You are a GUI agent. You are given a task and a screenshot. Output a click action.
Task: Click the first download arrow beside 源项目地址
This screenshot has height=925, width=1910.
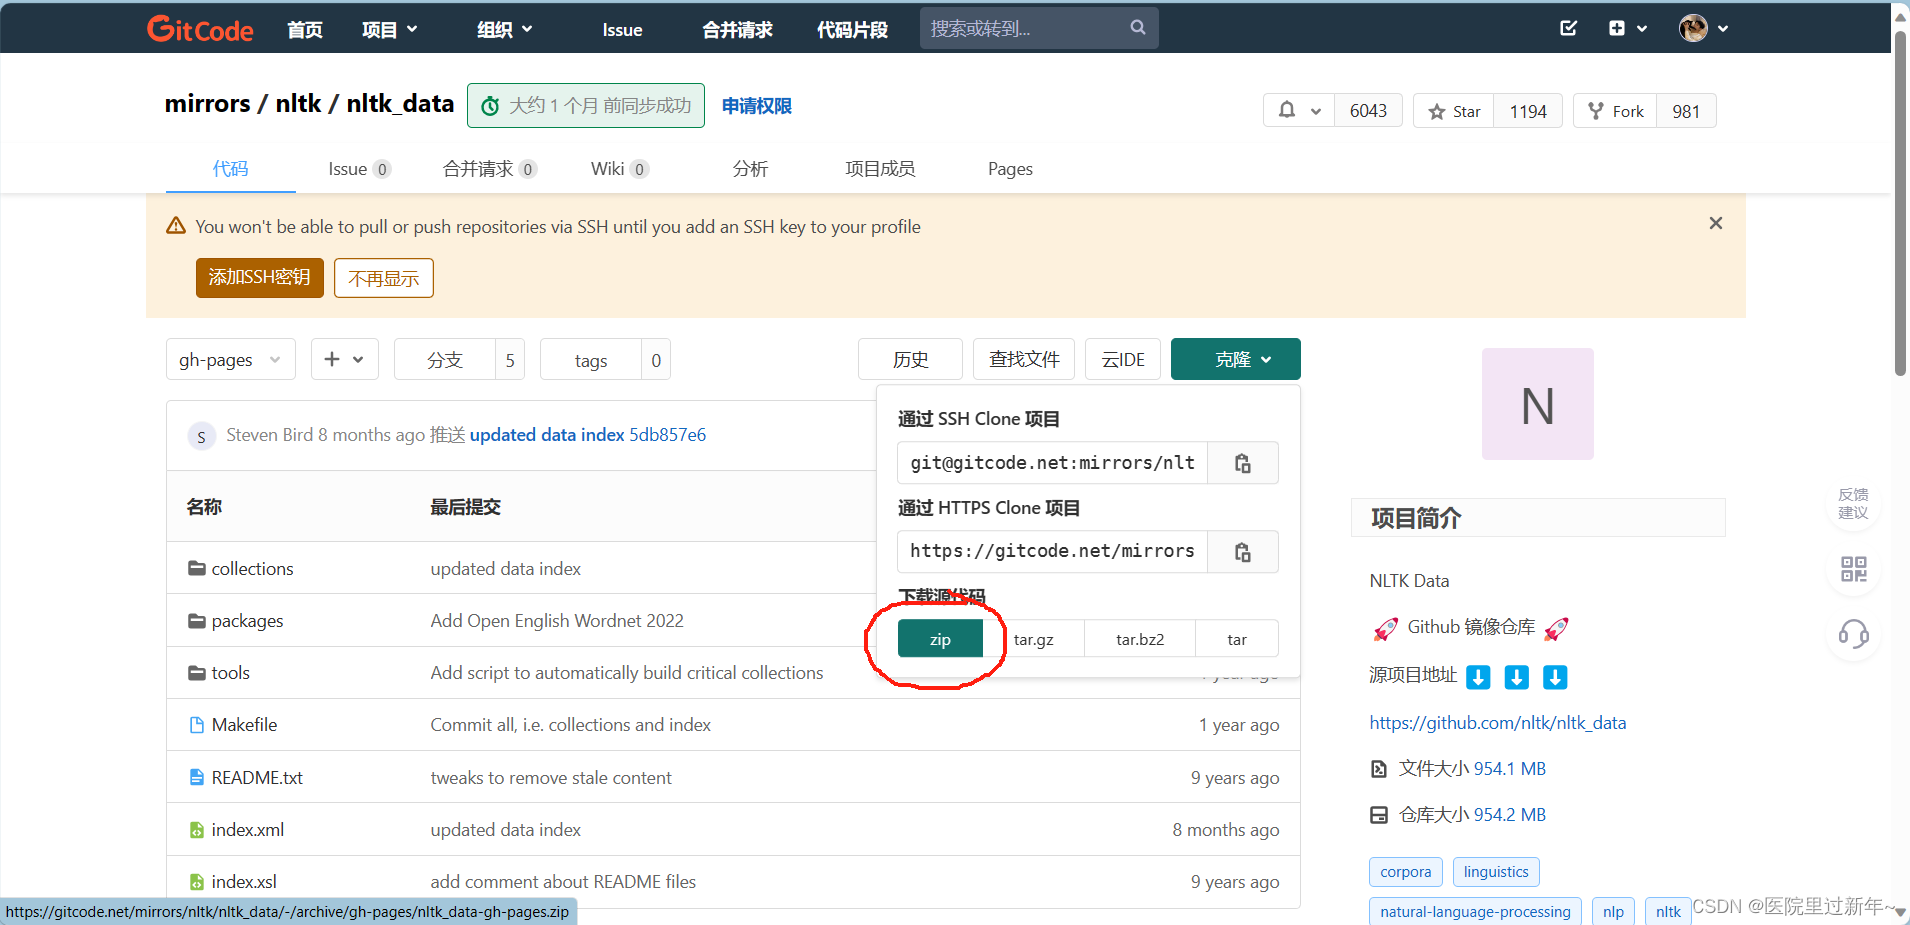tap(1479, 677)
